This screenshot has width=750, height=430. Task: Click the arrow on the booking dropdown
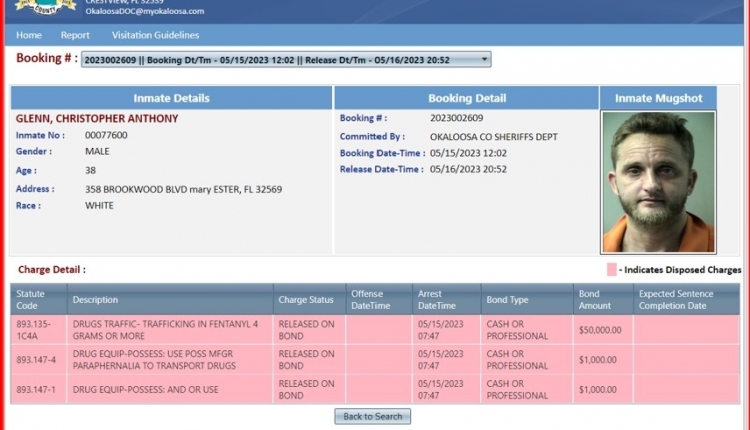point(485,60)
